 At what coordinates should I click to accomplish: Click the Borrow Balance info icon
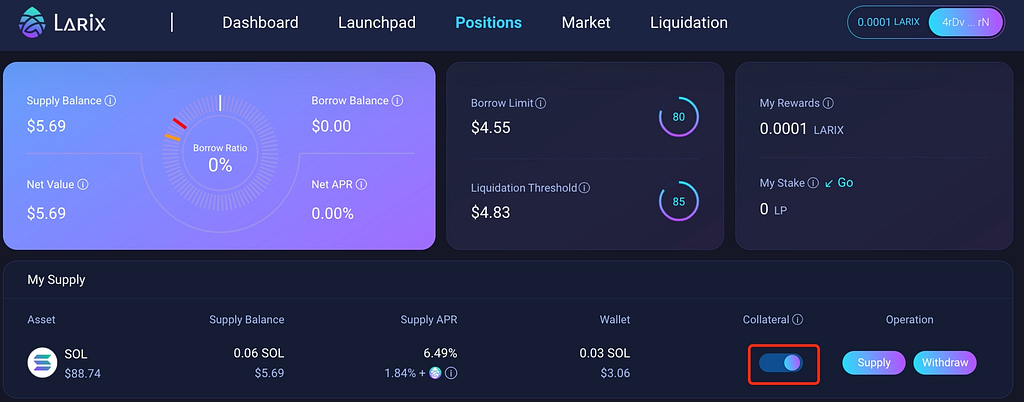[397, 101]
